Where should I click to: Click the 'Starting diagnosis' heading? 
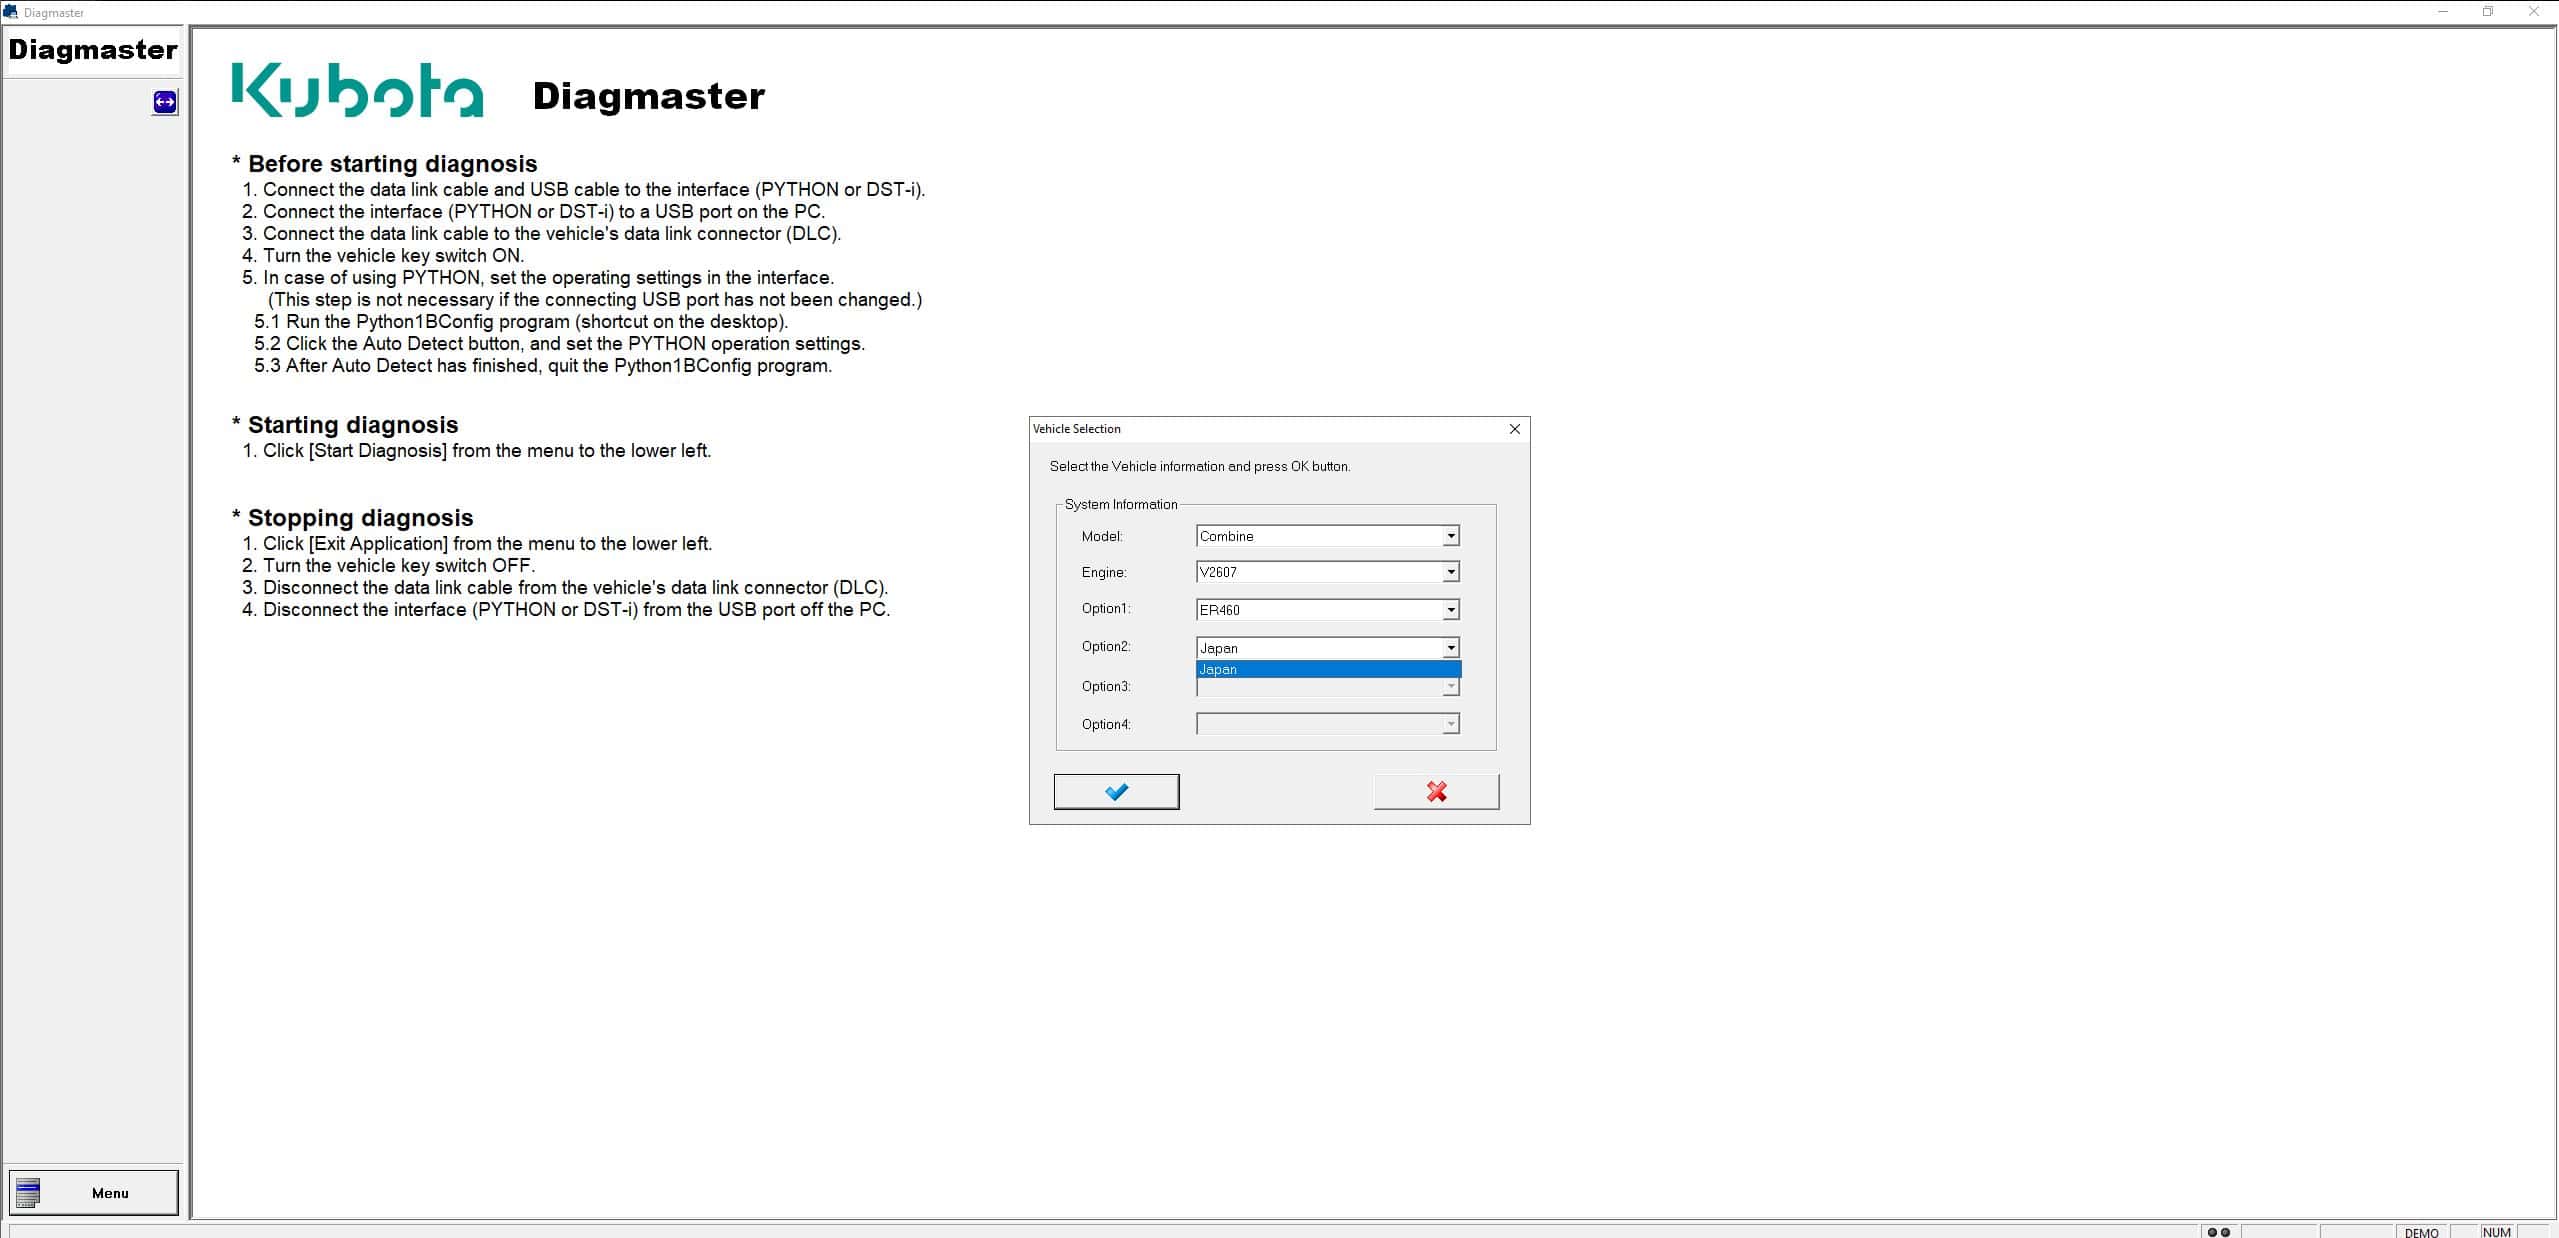(x=353, y=425)
